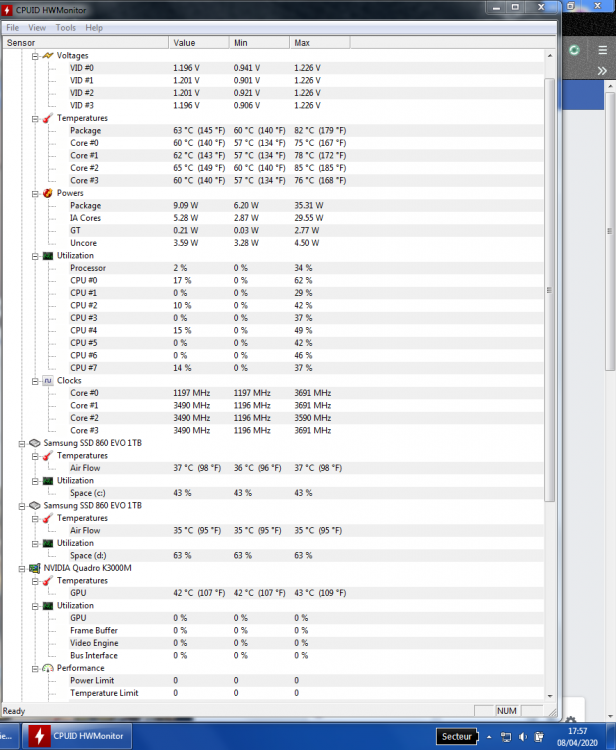Image resolution: width=616 pixels, height=750 pixels.
Task: Click the Utilization icon under NVIDIA Quadro
Action: pos(48,606)
